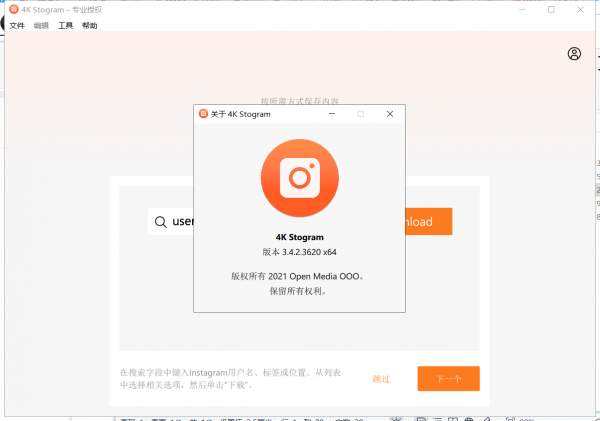Click the 版权所有 2021 Open Media OOO text
Screen dimensions: 600x421
click(x=297, y=276)
